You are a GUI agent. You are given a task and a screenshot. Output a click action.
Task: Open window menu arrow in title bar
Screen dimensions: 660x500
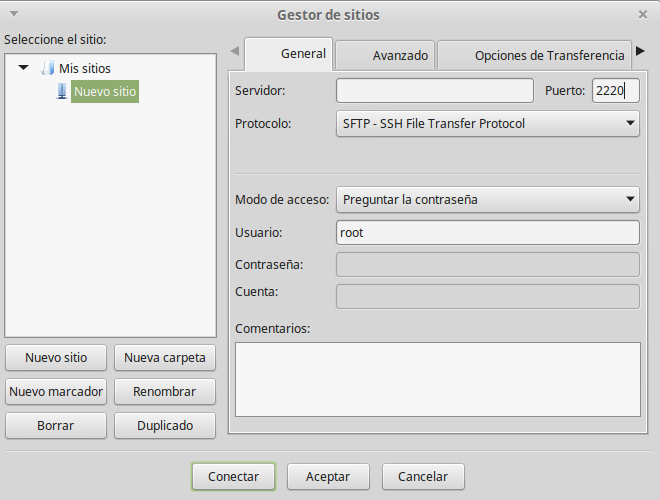11,14
